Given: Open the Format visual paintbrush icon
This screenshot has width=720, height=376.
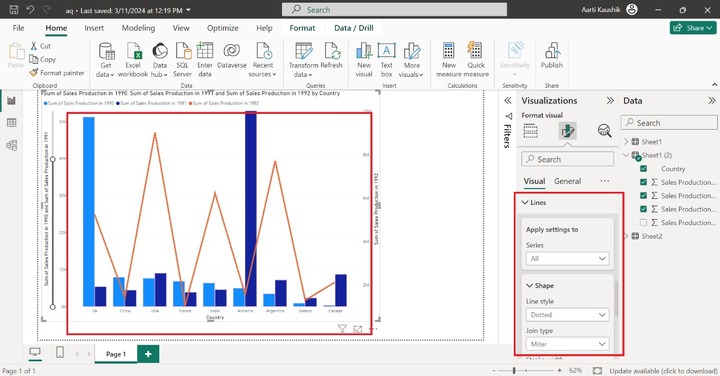Looking at the screenshot, I should coord(568,131).
